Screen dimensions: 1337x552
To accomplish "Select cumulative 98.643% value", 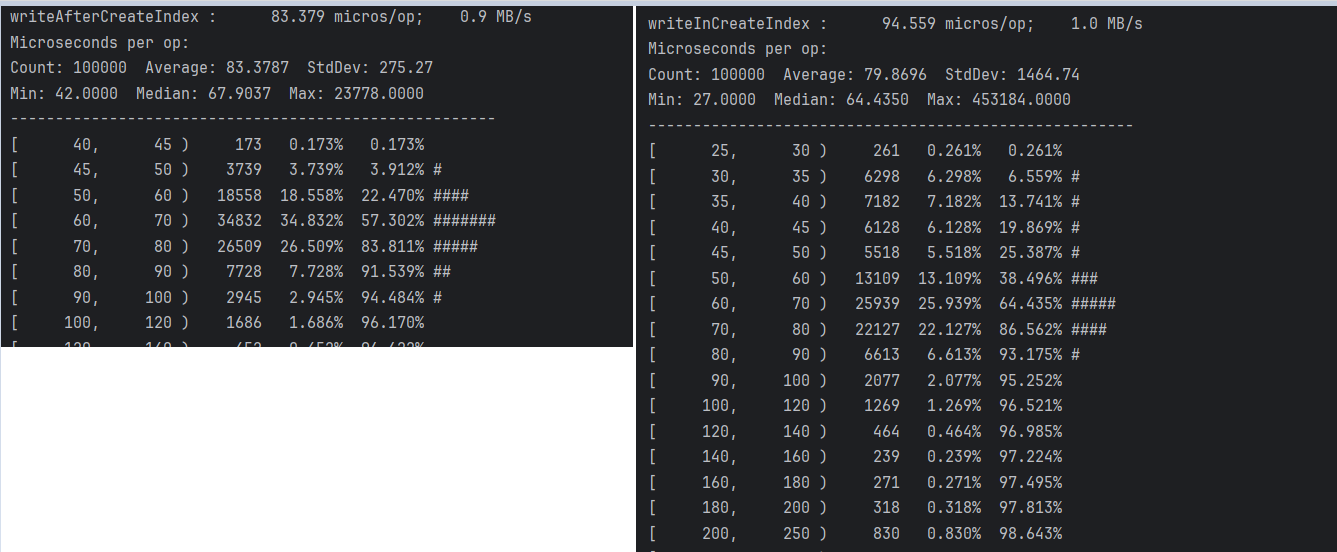I will click(x=1030, y=534).
